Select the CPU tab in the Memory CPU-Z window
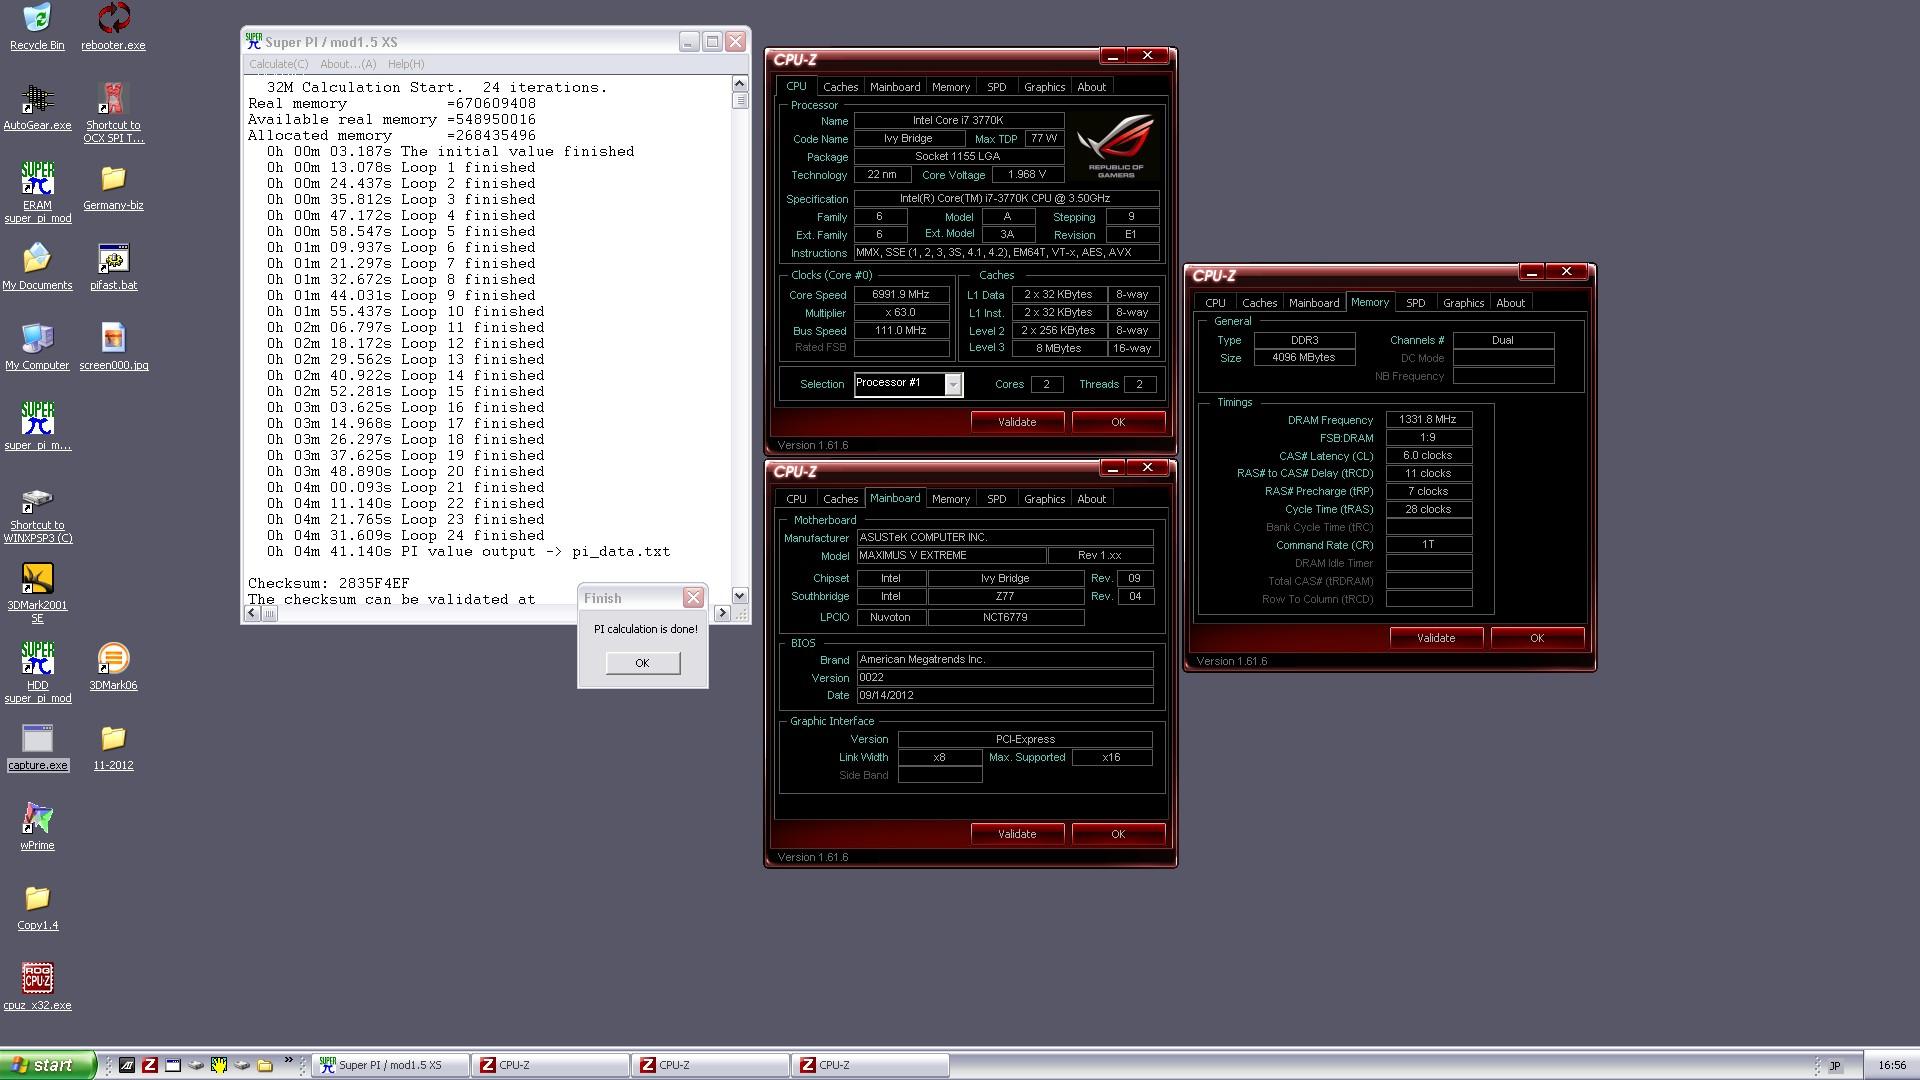 coord(1215,303)
